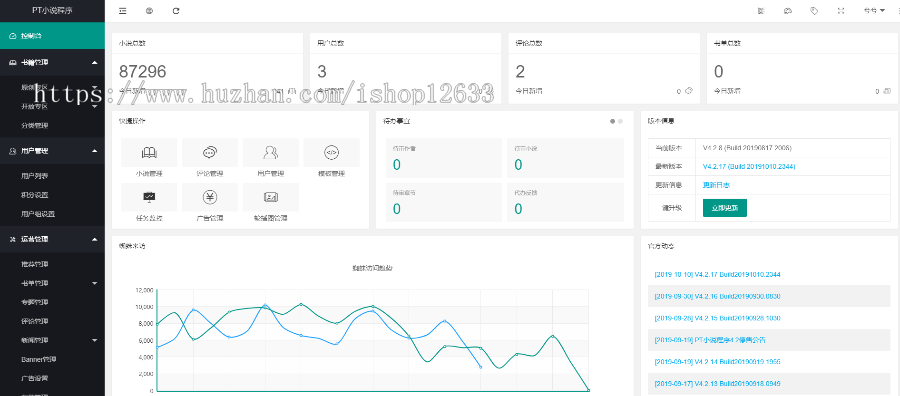The height and width of the screenshot is (396, 900).
Task: Collapse the 运营管理 sidebar group arrow
Action: tap(95, 239)
